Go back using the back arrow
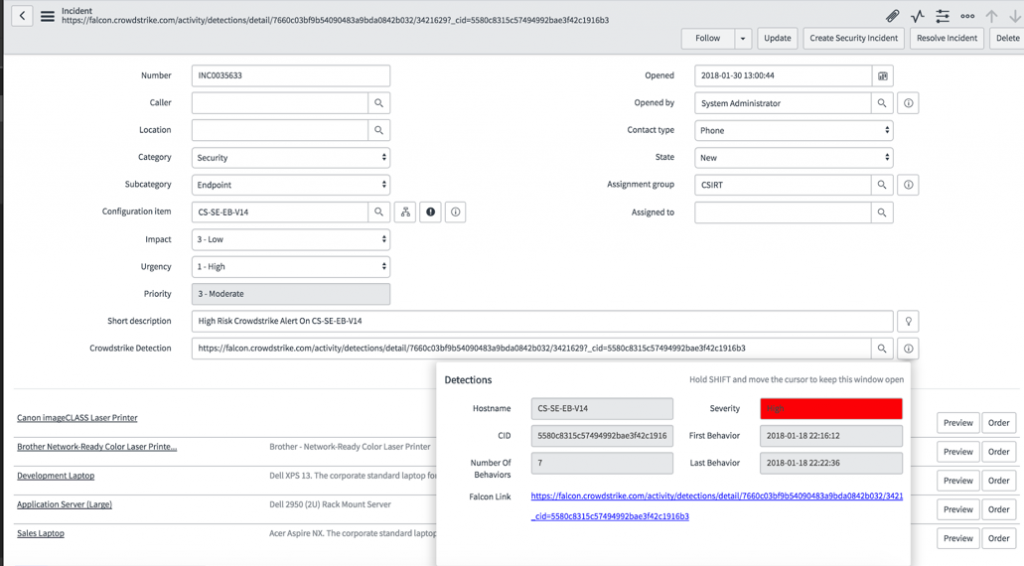1024x566 pixels. click(x=22, y=16)
